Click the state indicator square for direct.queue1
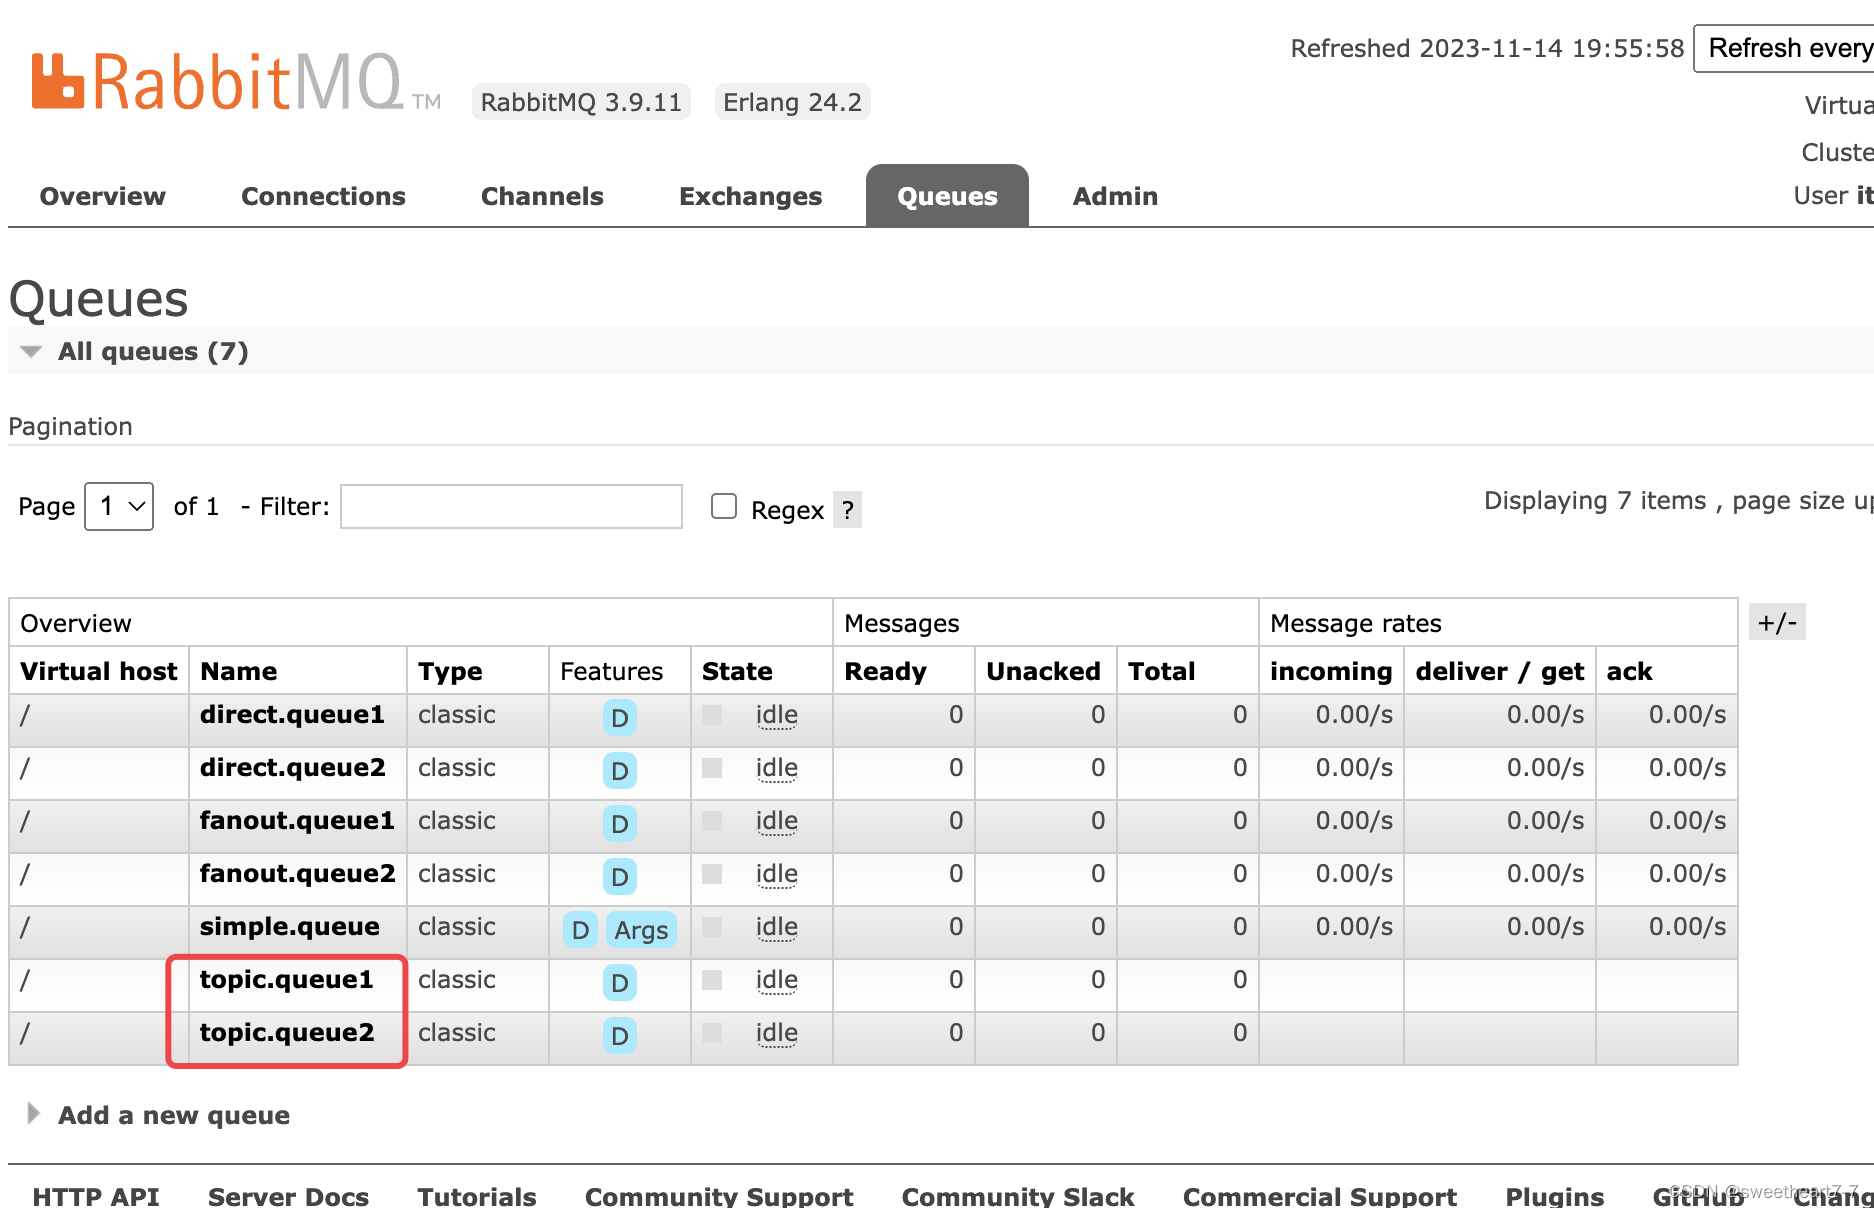Image resolution: width=1874 pixels, height=1208 pixels. click(712, 715)
